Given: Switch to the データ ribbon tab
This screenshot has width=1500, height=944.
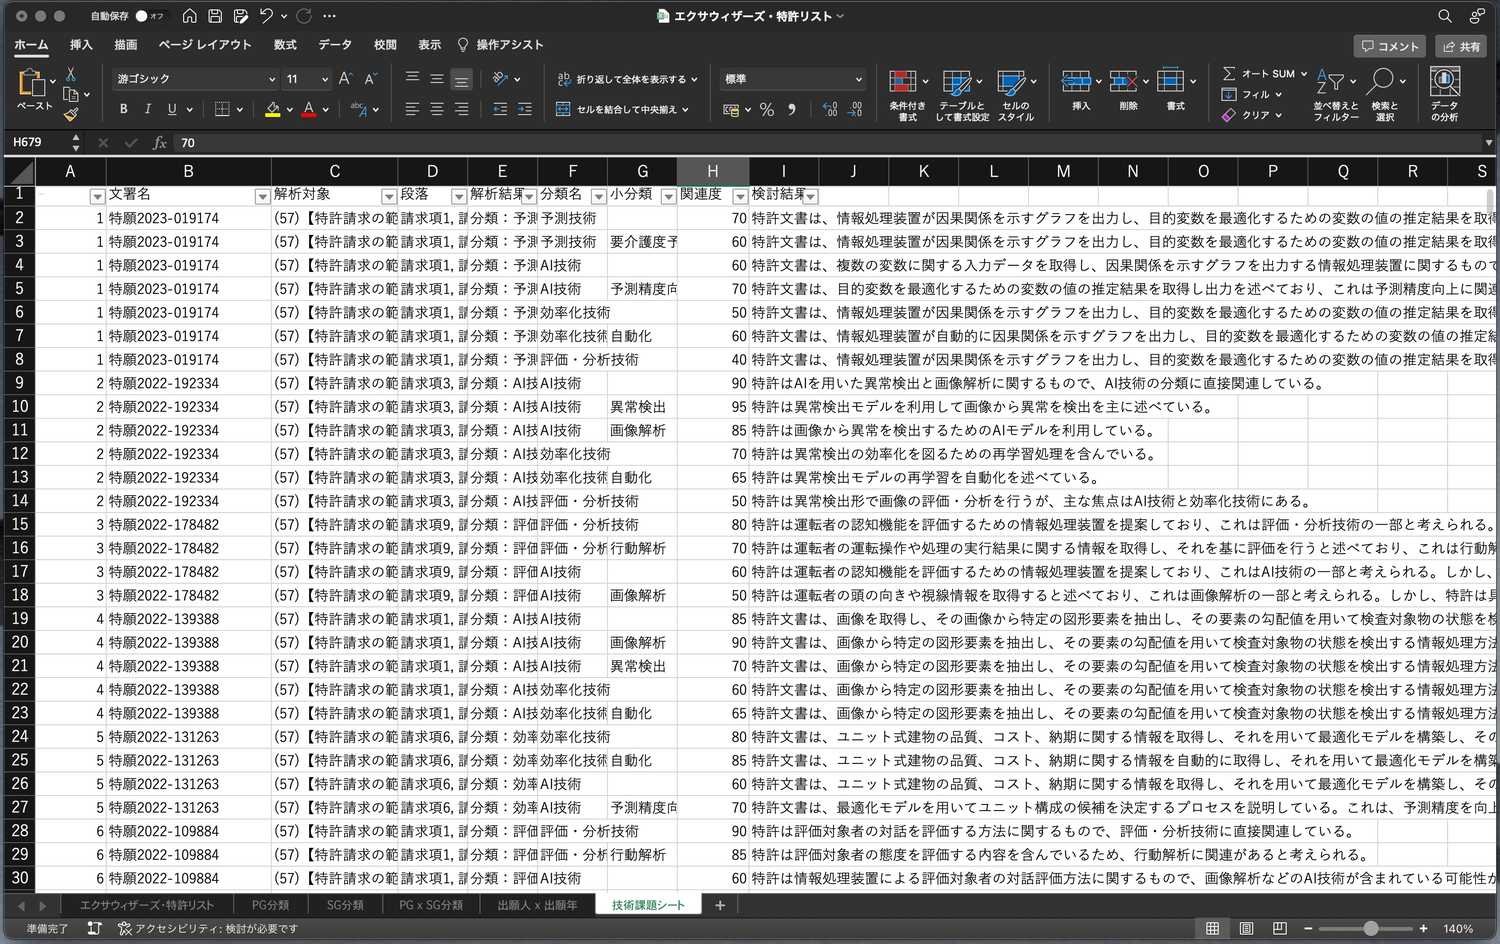Looking at the screenshot, I should click(x=335, y=45).
